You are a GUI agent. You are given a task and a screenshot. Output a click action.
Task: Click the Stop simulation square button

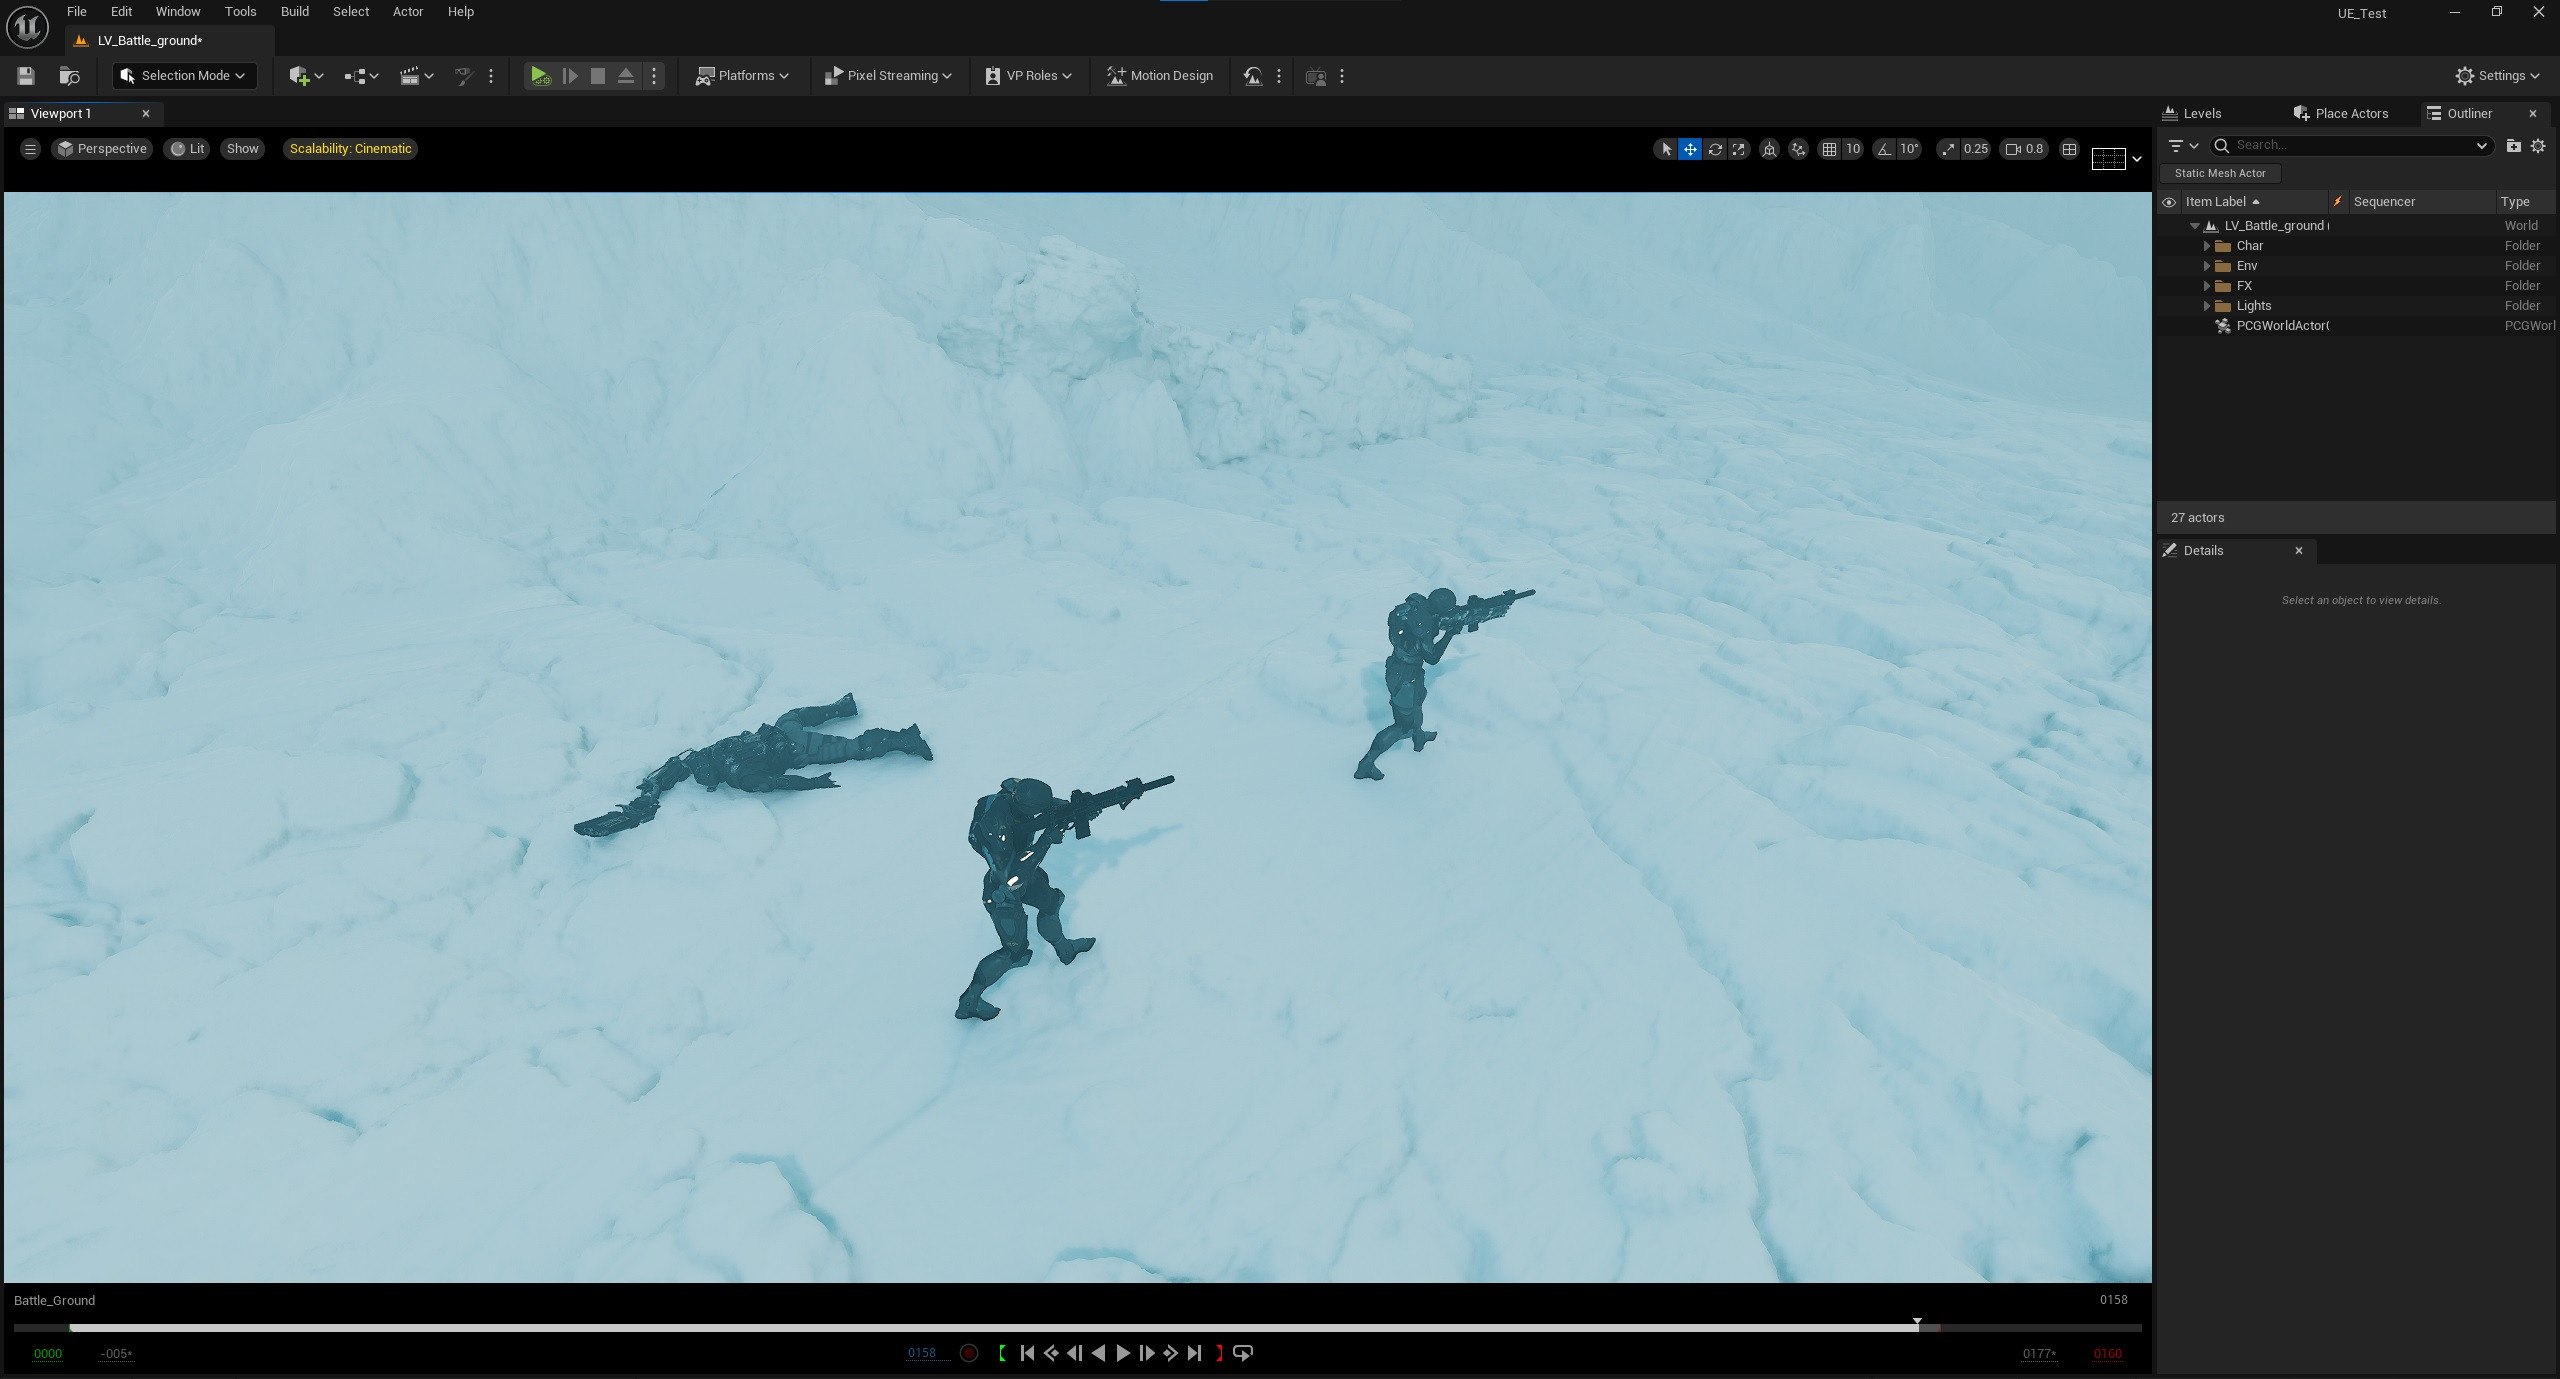598,76
